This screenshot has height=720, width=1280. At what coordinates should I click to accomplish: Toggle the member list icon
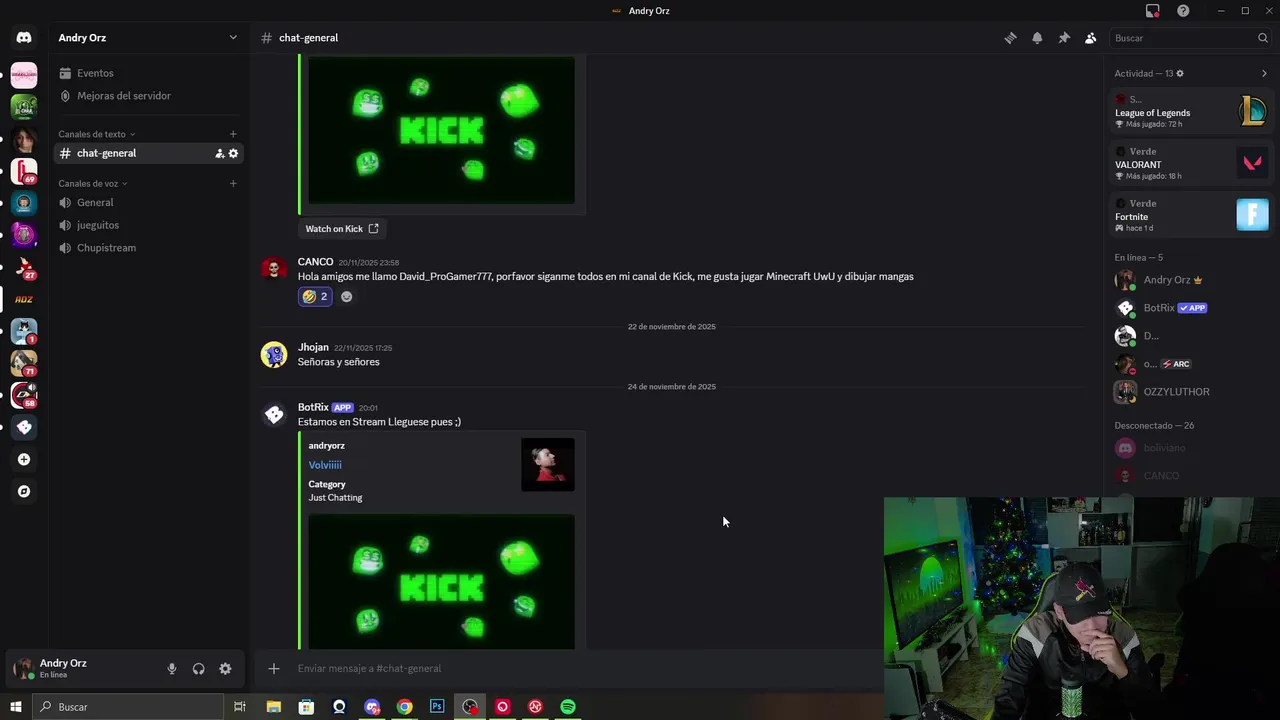click(1091, 38)
